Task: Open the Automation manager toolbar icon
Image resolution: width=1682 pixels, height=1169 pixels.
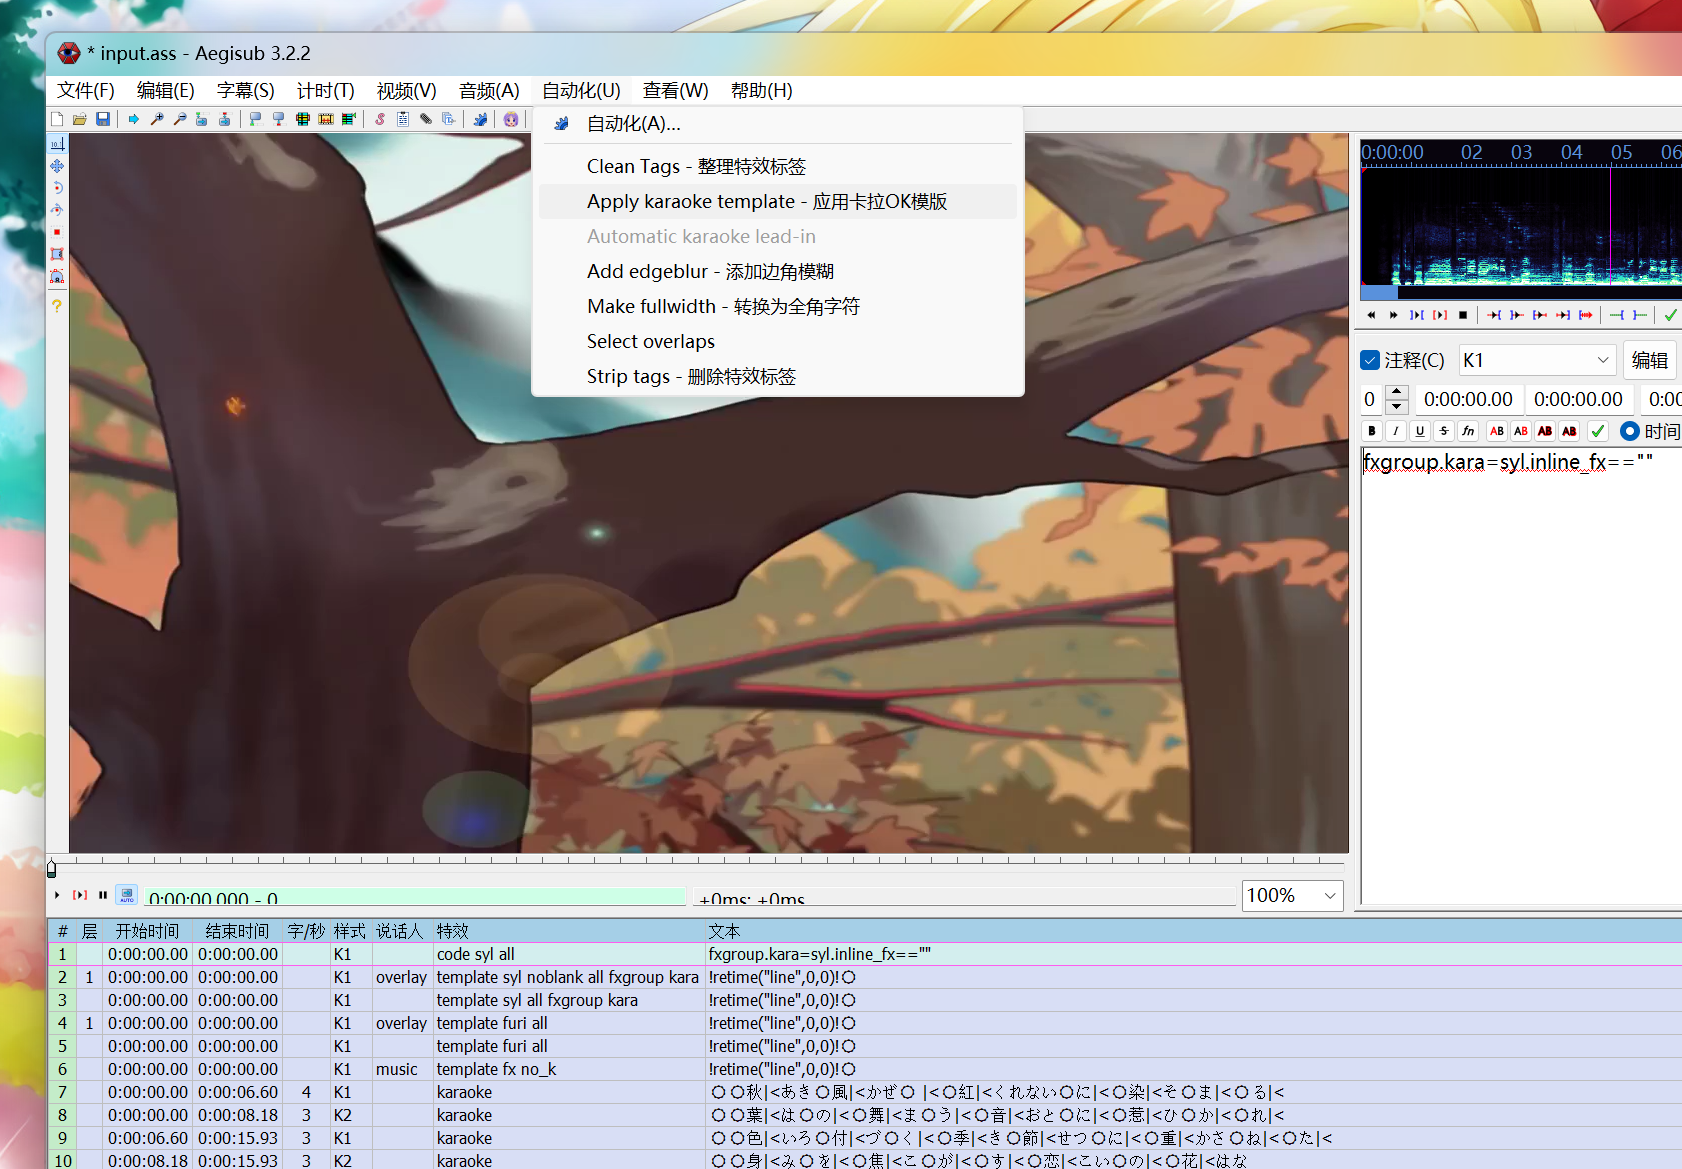Action: click(x=480, y=119)
